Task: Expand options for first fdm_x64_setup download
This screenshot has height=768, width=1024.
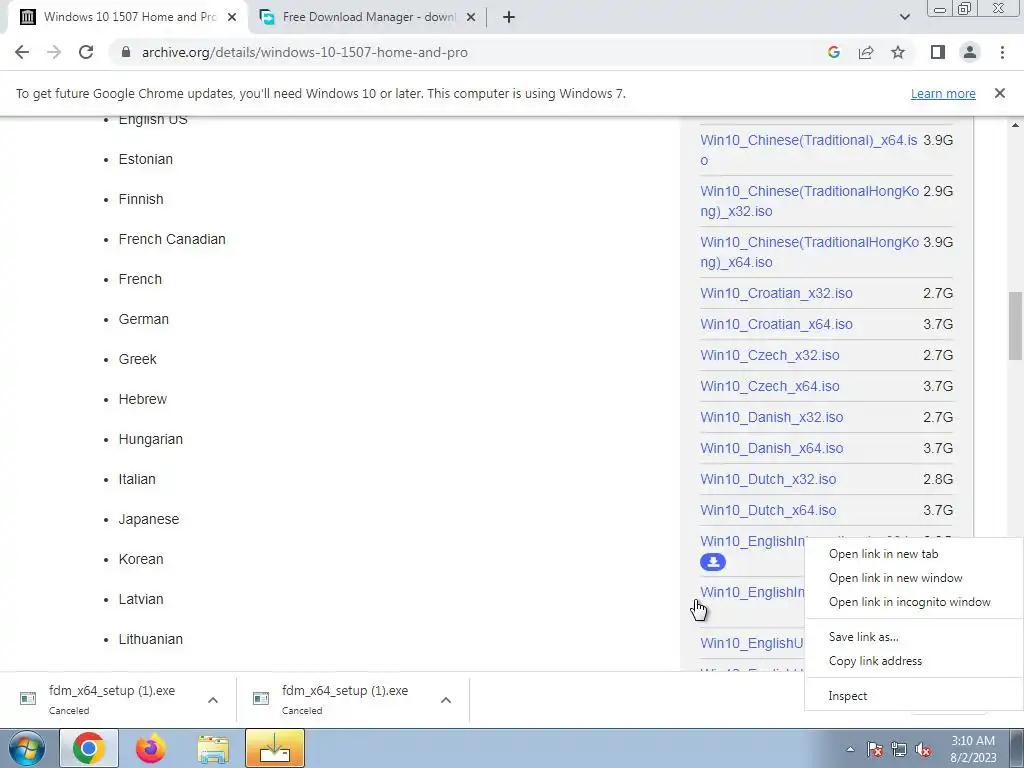Action: (213, 700)
